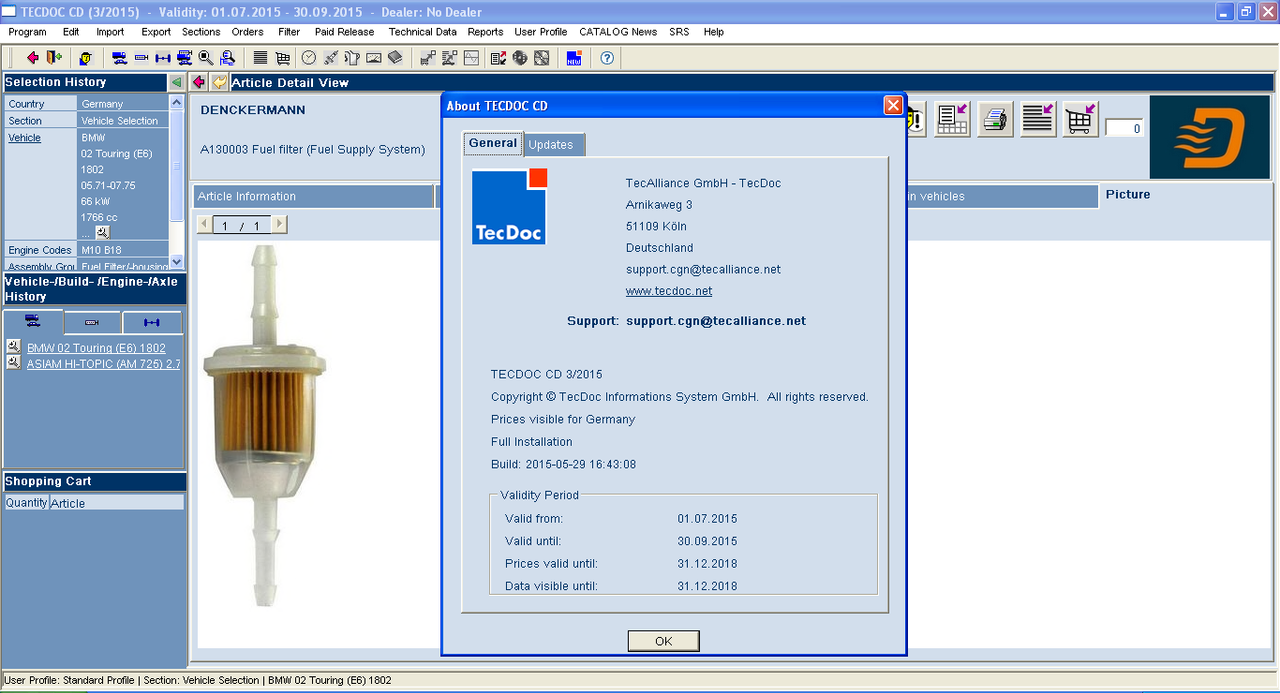1280x693 pixels.
Task: Open the User Profile menu
Action: pyautogui.click(x=541, y=32)
